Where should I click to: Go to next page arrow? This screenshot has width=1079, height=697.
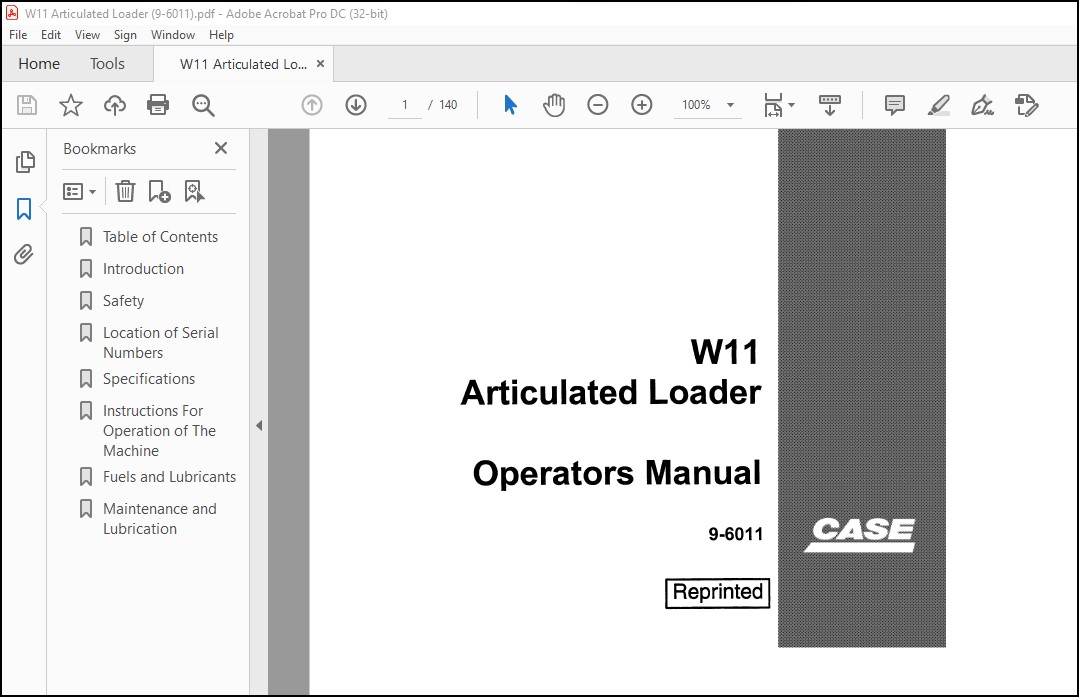pyautogui.click(x=356, y=105)
